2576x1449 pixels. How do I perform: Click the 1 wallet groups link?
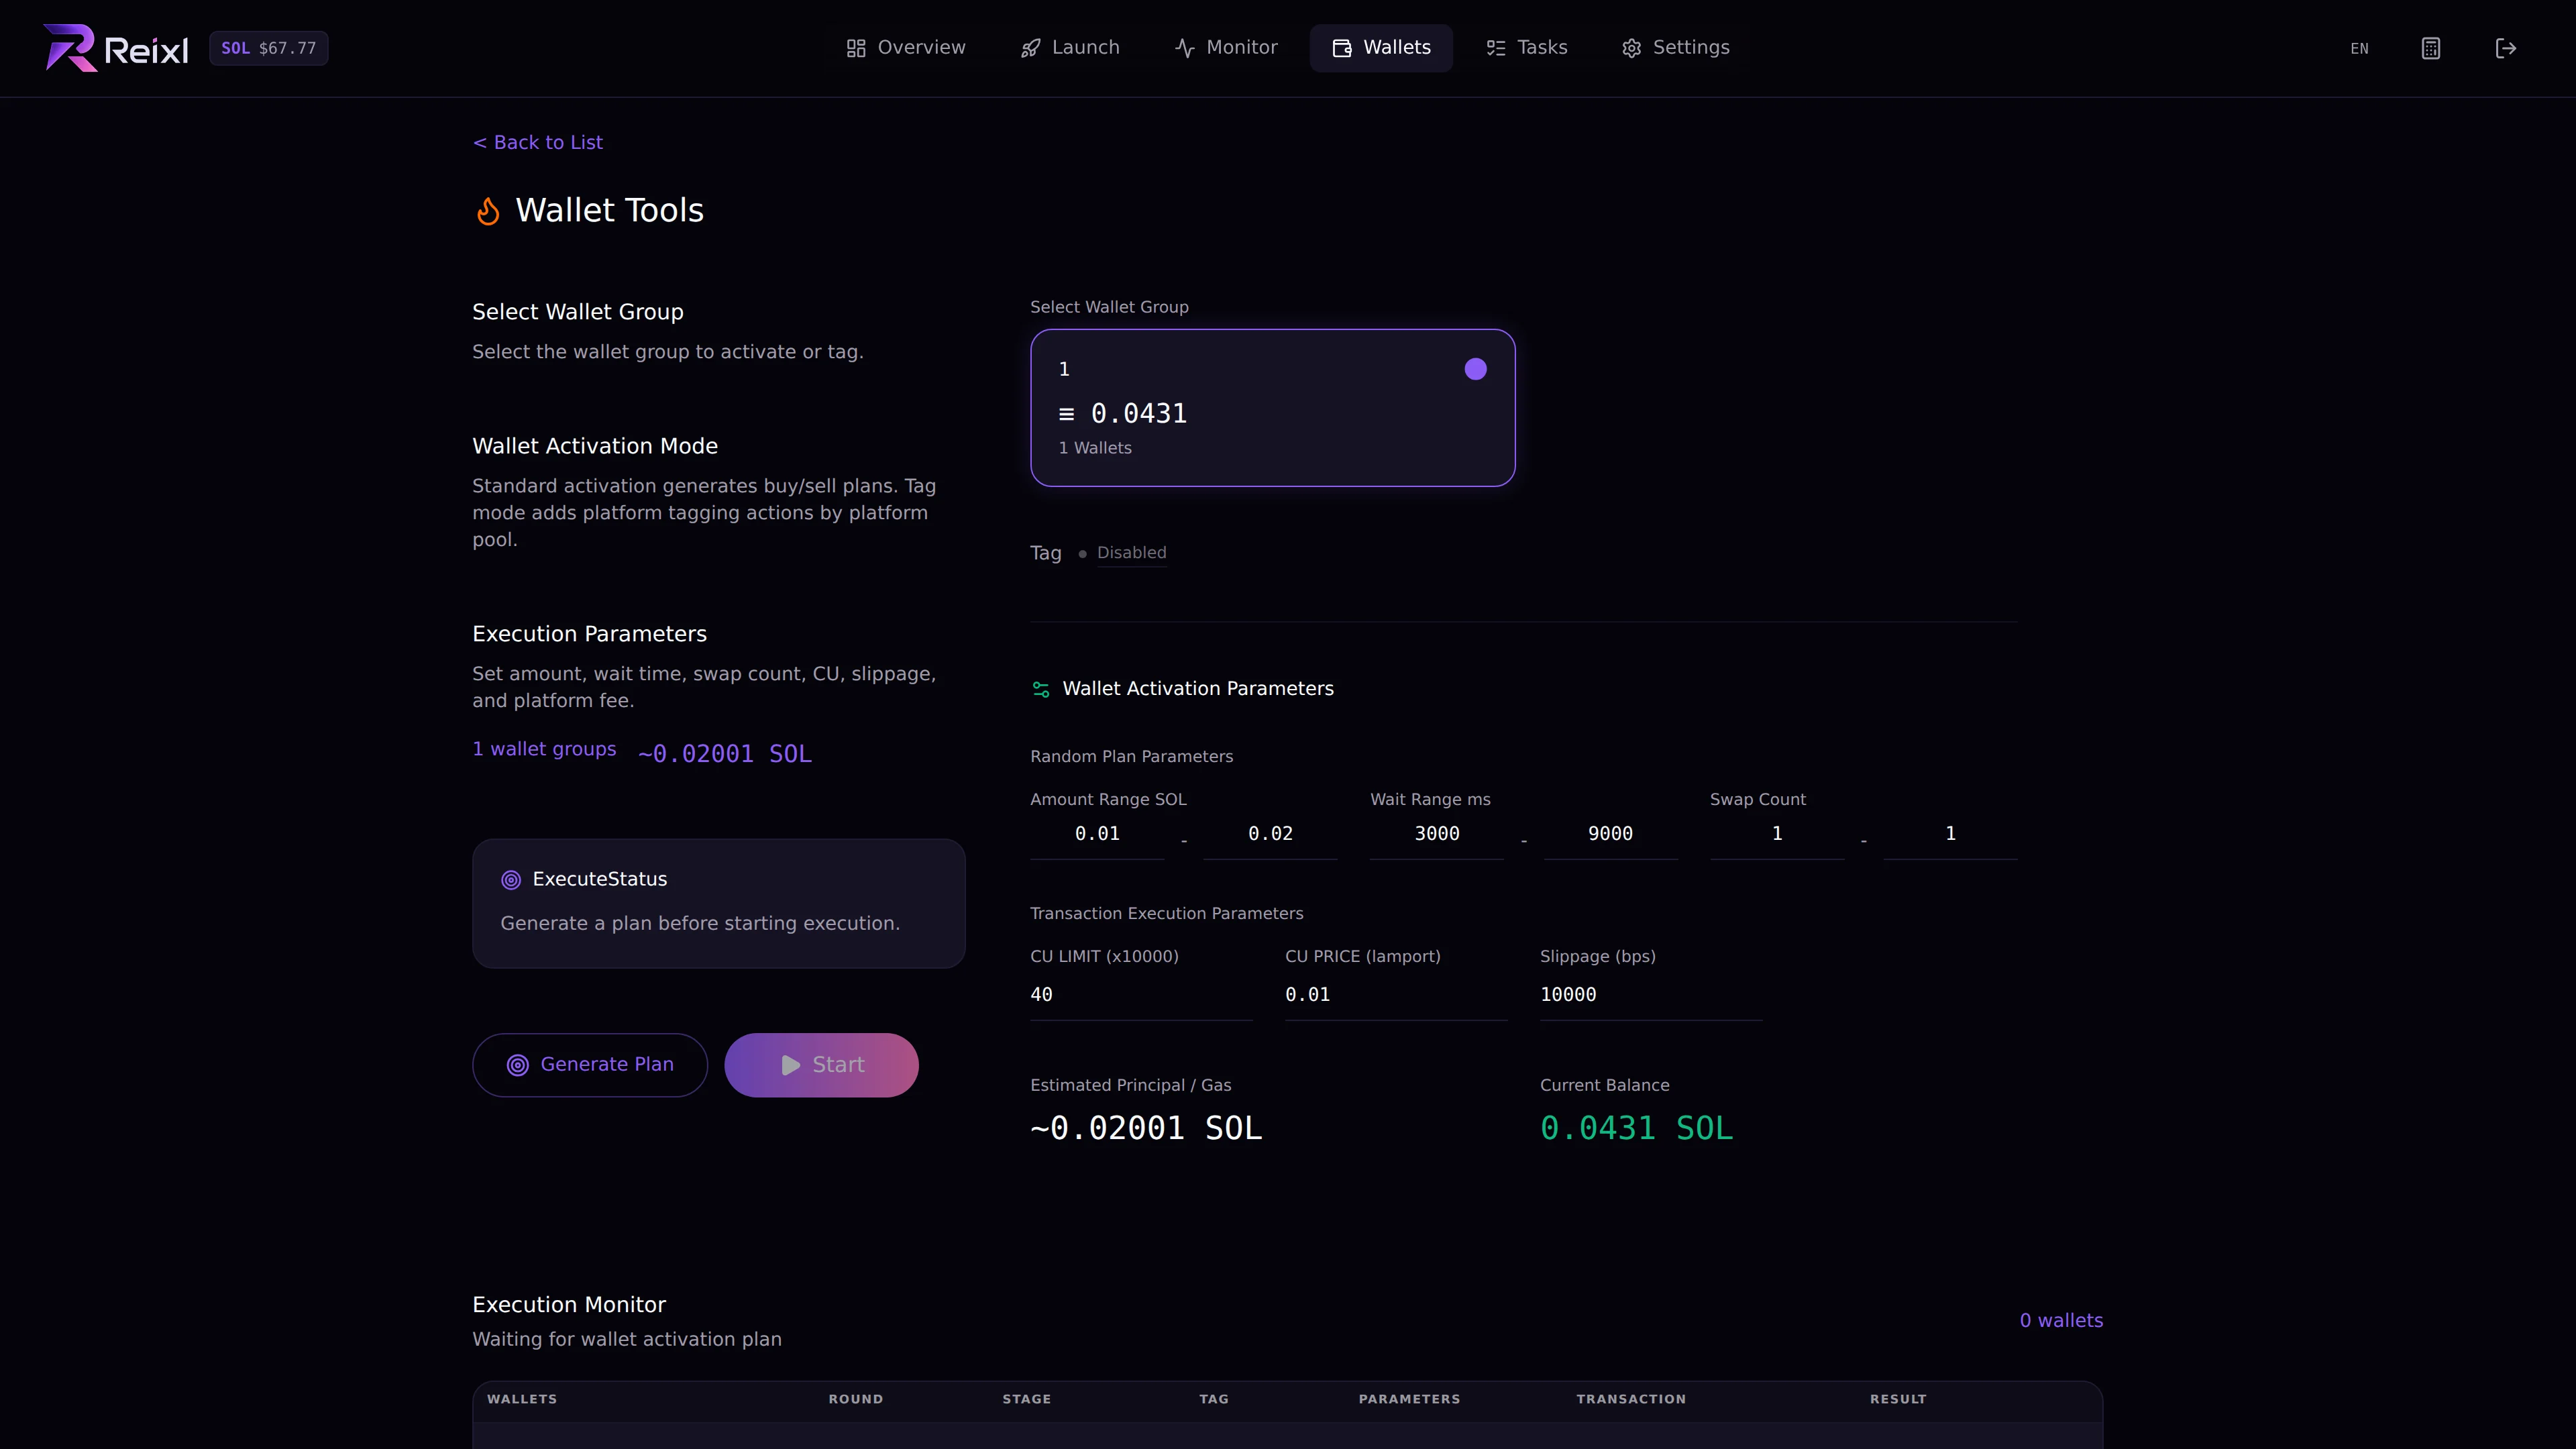click(544, 749)
